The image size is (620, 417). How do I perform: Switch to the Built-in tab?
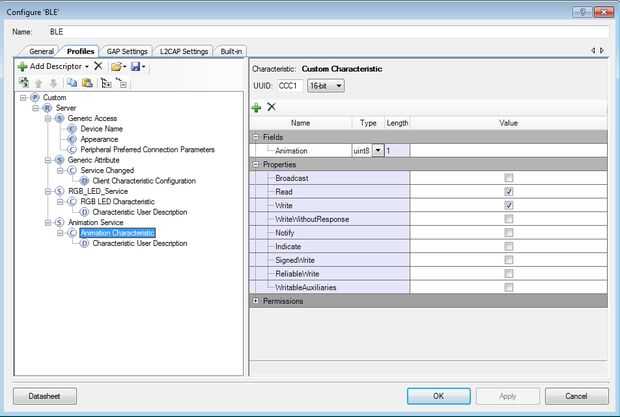coord(231,51)
